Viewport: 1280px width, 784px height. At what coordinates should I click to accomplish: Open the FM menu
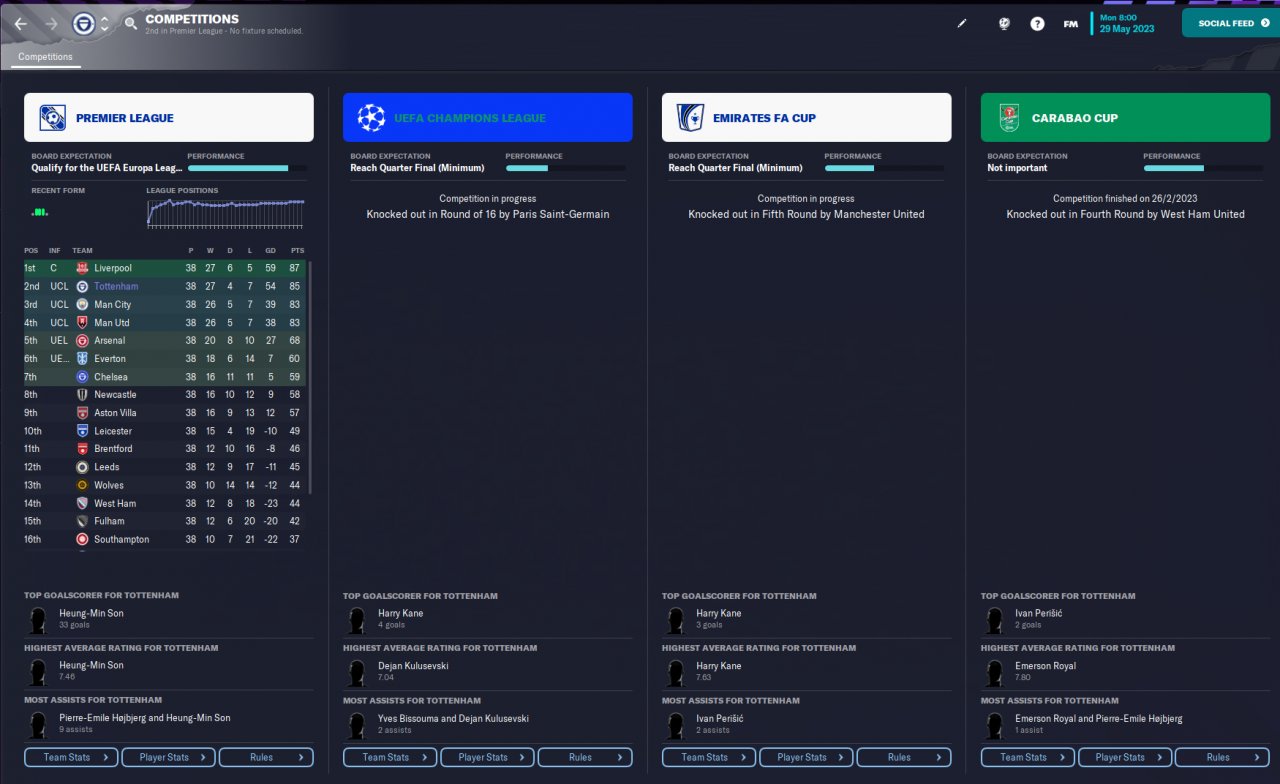pos(1071,23)
